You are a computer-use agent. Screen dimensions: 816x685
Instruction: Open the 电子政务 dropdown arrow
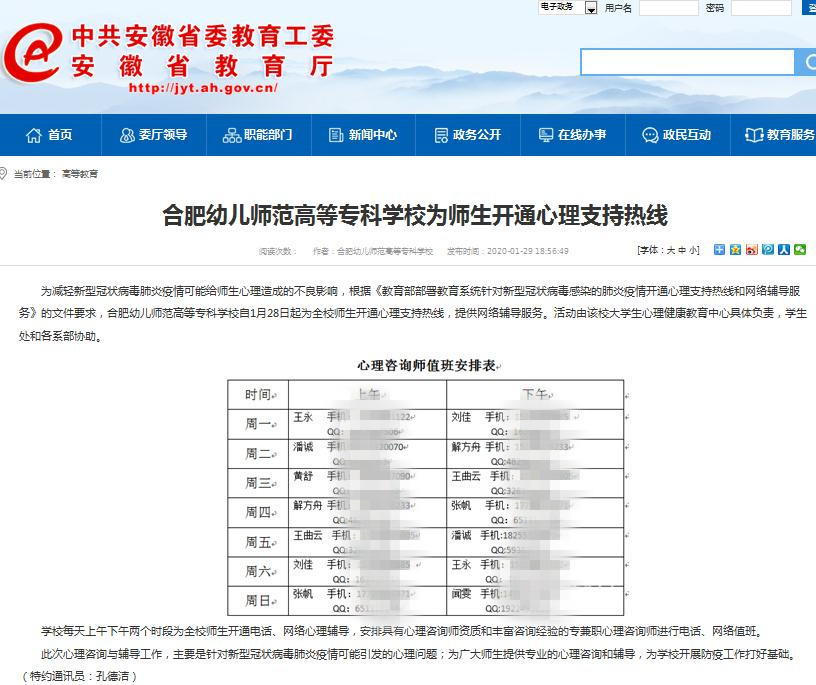tap(591, 8)
